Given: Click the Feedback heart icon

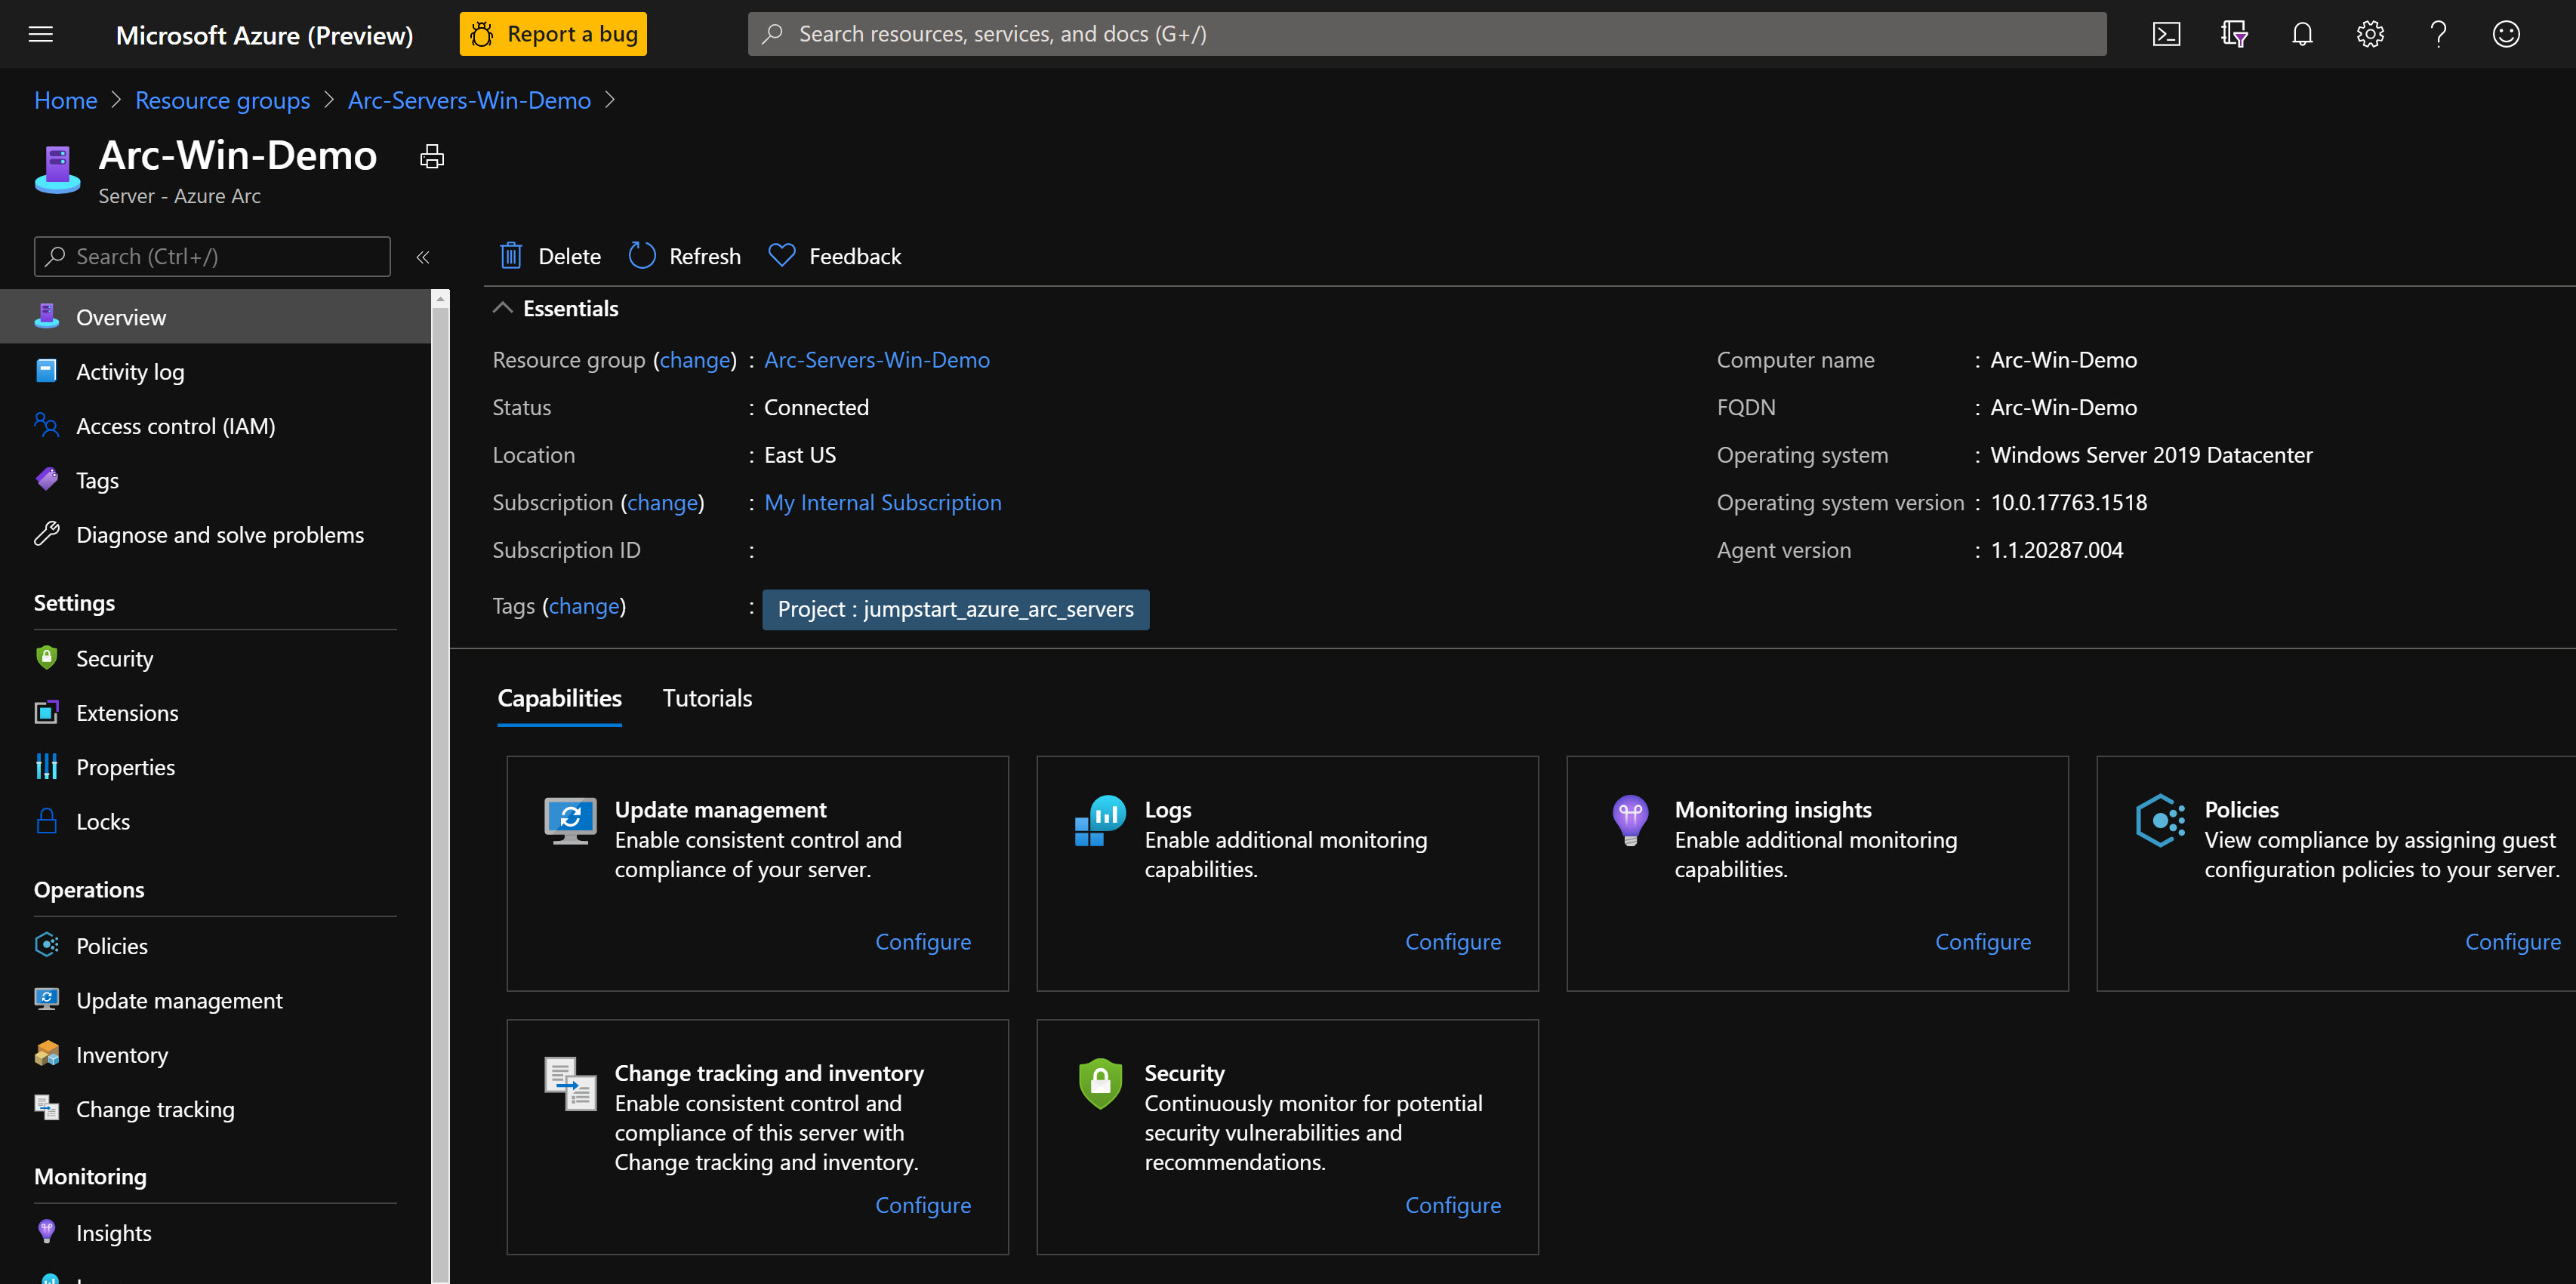Looking at the screenshot, I should 782,256.
